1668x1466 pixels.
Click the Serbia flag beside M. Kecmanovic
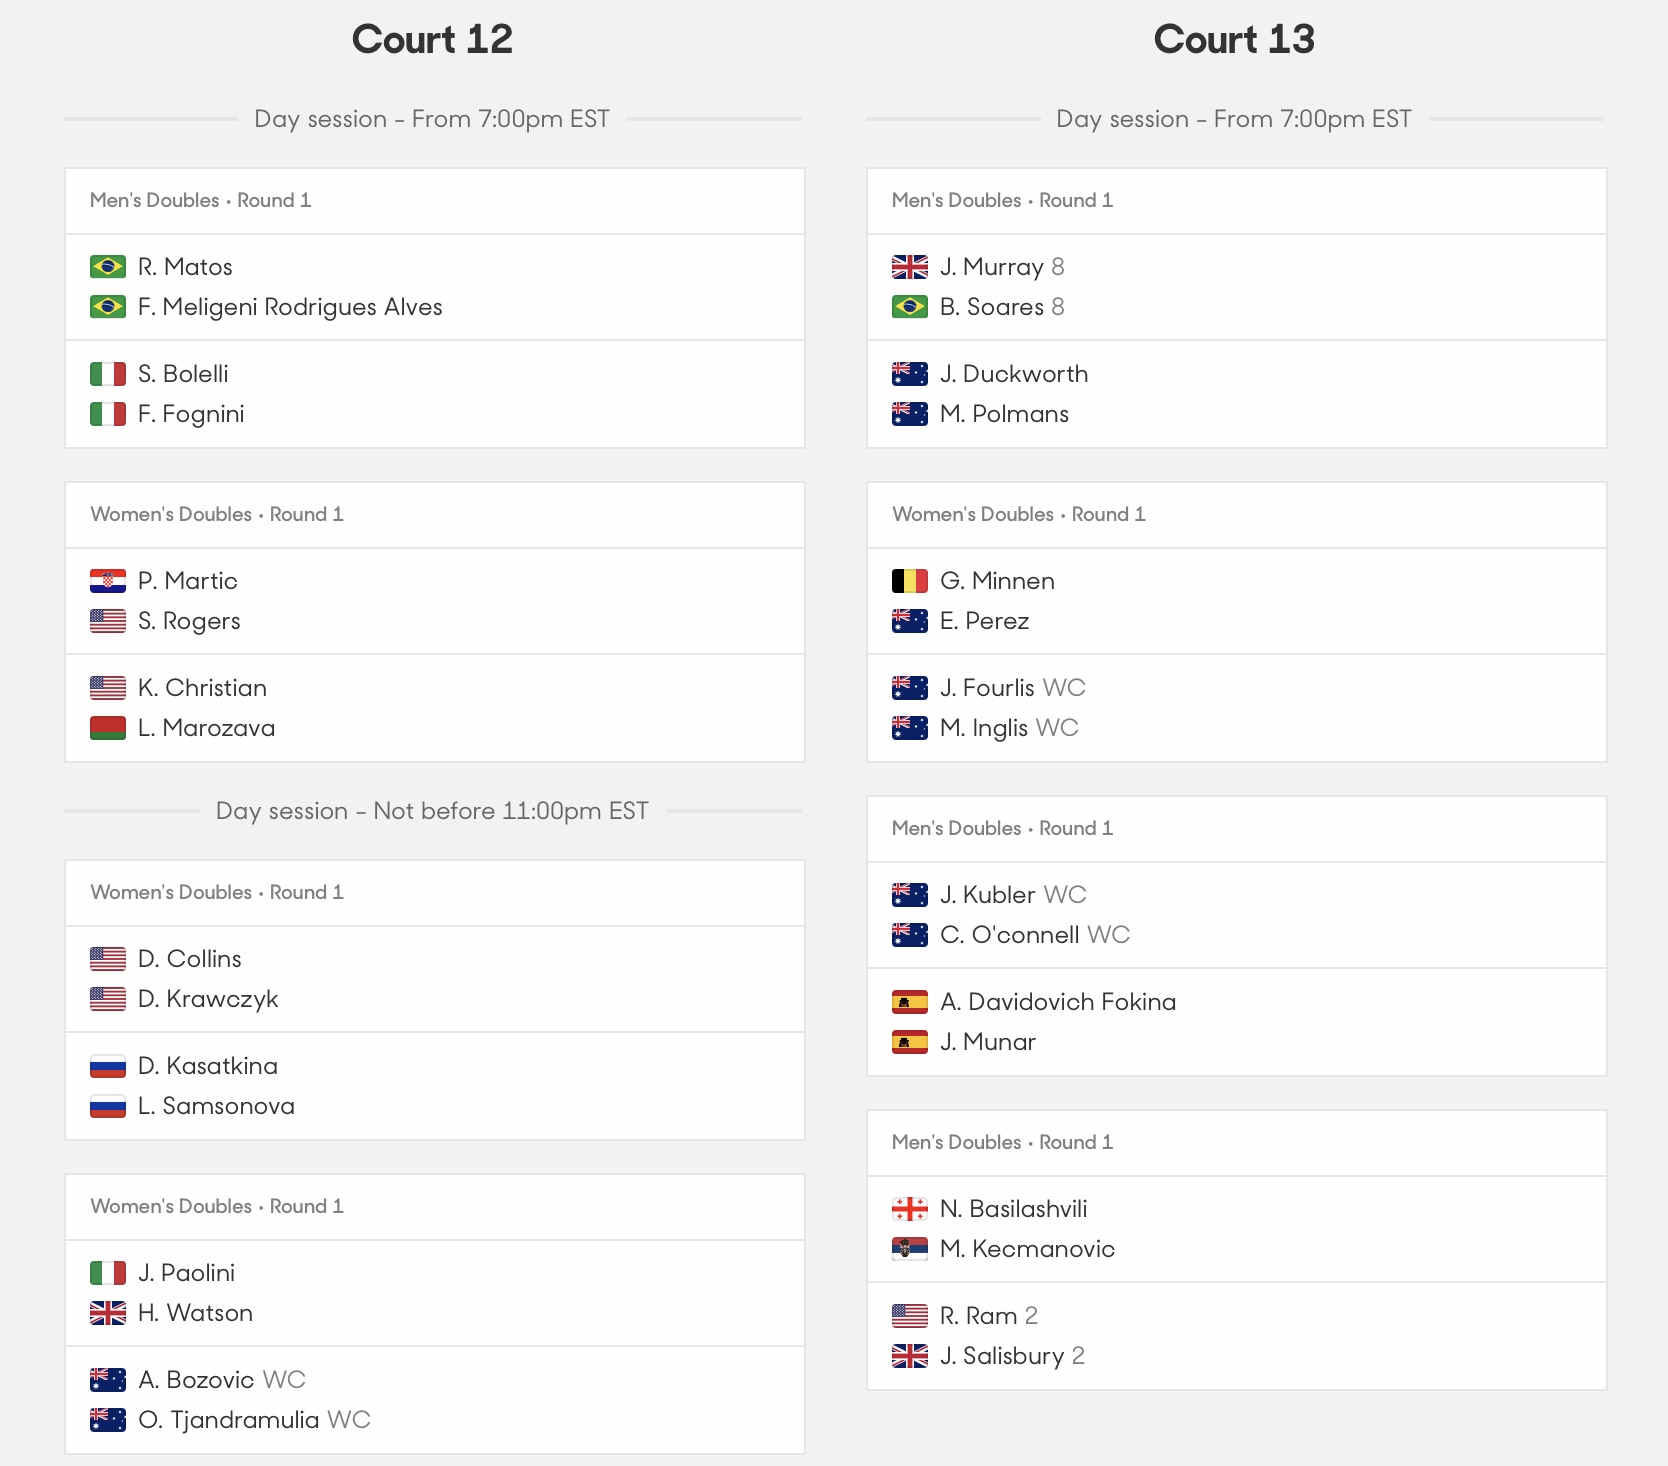pos(910,1249)
